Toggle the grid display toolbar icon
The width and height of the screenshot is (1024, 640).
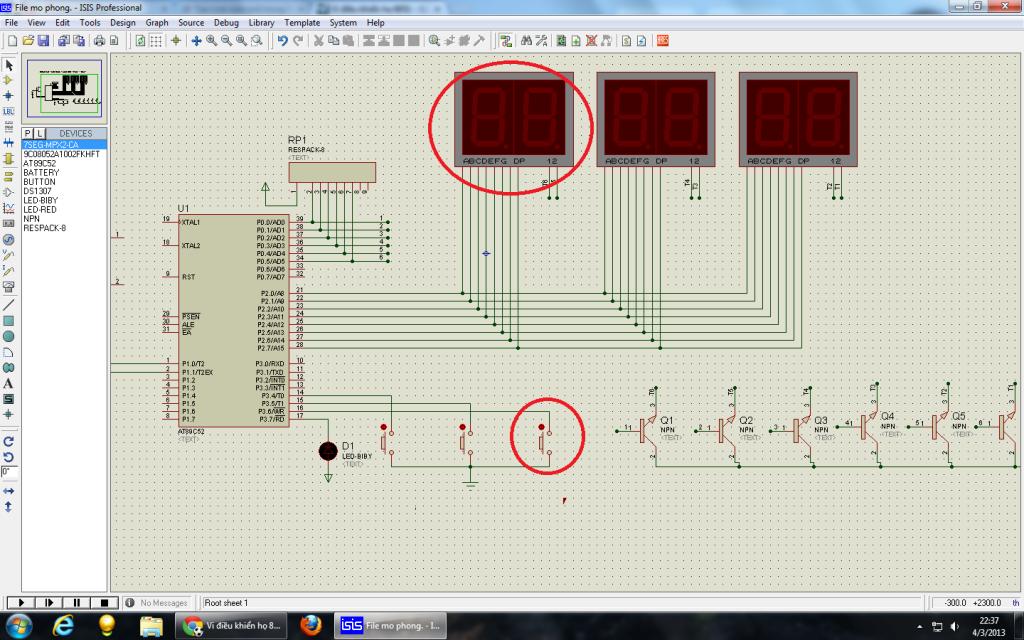[x=156, y=41]
